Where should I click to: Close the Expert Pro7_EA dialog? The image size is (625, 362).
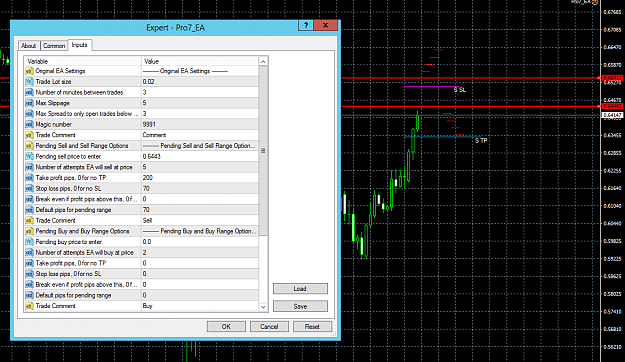[326, 26]
